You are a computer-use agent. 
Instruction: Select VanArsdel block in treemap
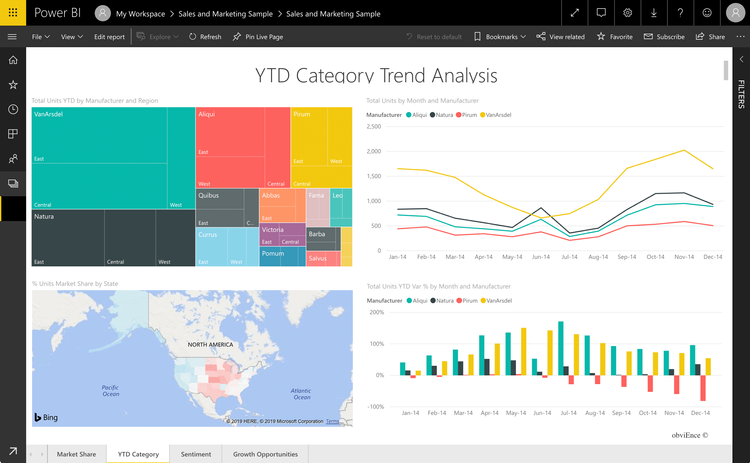(x=113, y=158)
